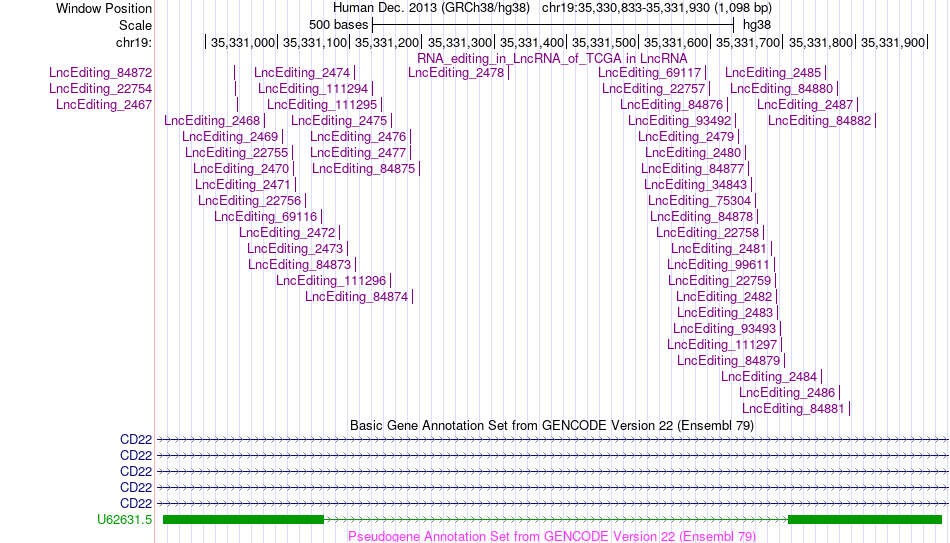The width and height of the screenshot is (950, 543).
Task: Select the left green U62631.5 exon block
Action: click(x=244, y=519)
